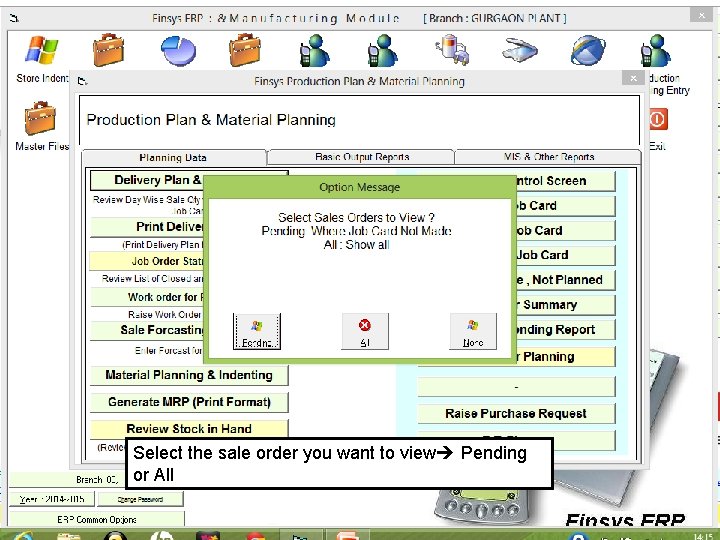Image resolution: width=720 pixels, height=540 pixels.
Task: Click the Pending Report button
Action: coord(564,330)
